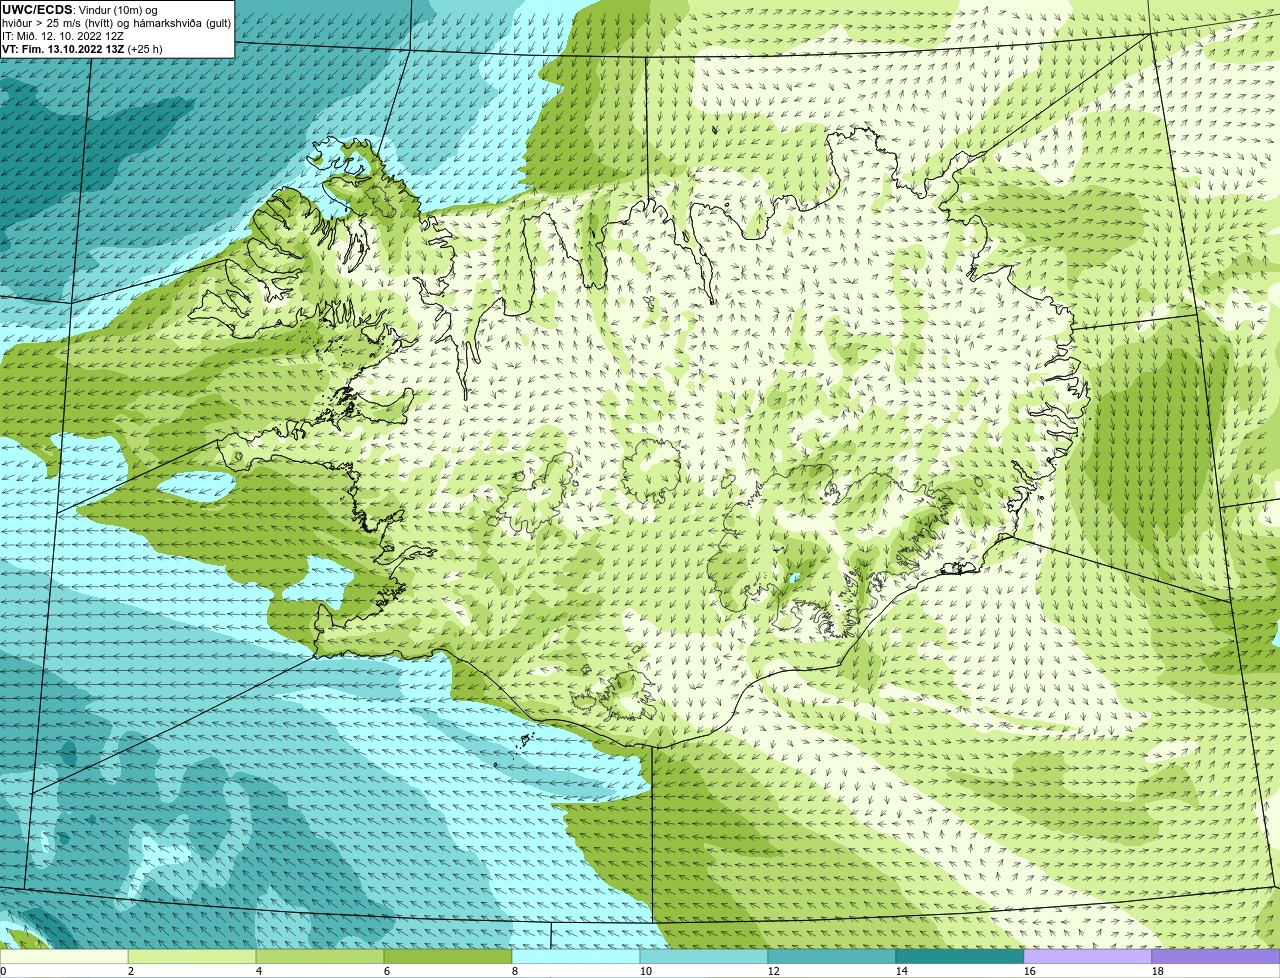Click the legend value '6'
The width and height of the screenshot is (1280, 978).
point(387,971)
